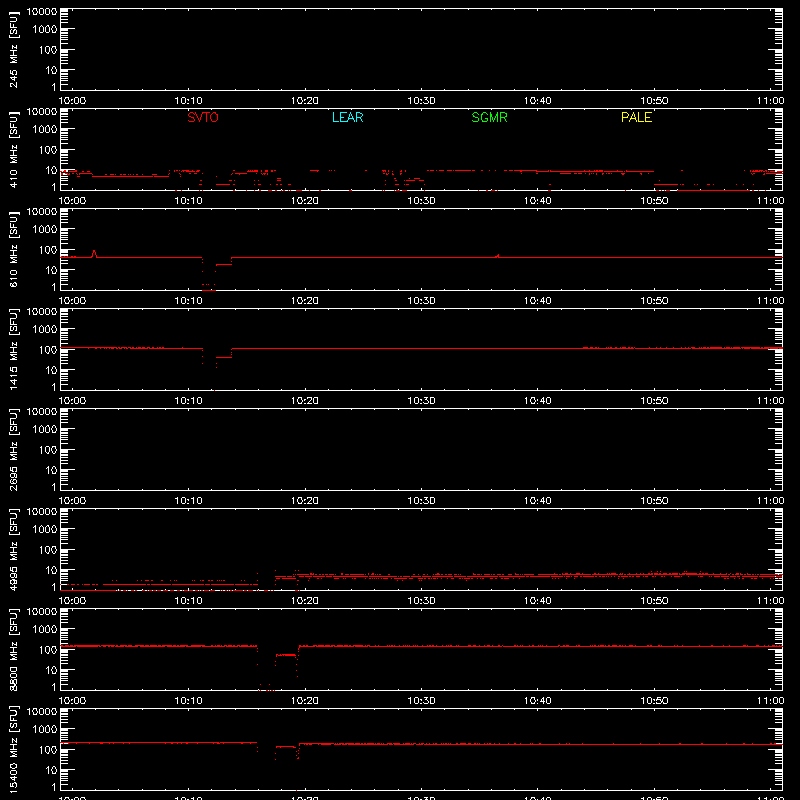
Task: Click the 10000 label on 2695 MHz axis
Action: click(42, 411)
